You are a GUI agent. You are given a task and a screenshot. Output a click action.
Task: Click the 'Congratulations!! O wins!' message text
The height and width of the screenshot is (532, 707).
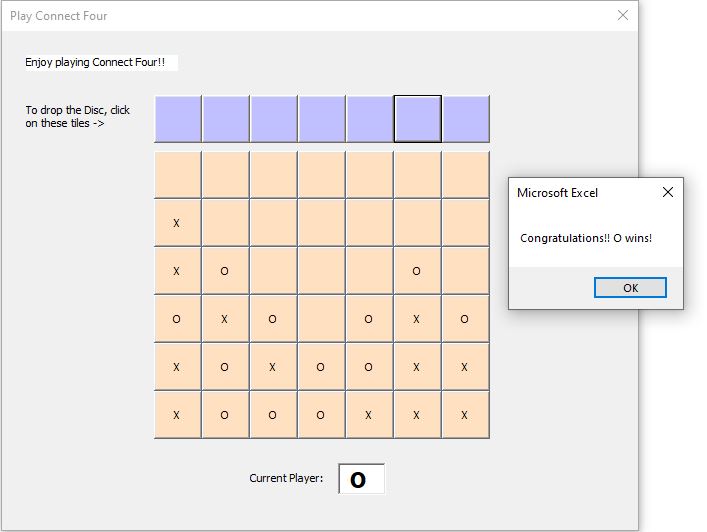pyautogui.click(x=586, y=238)
